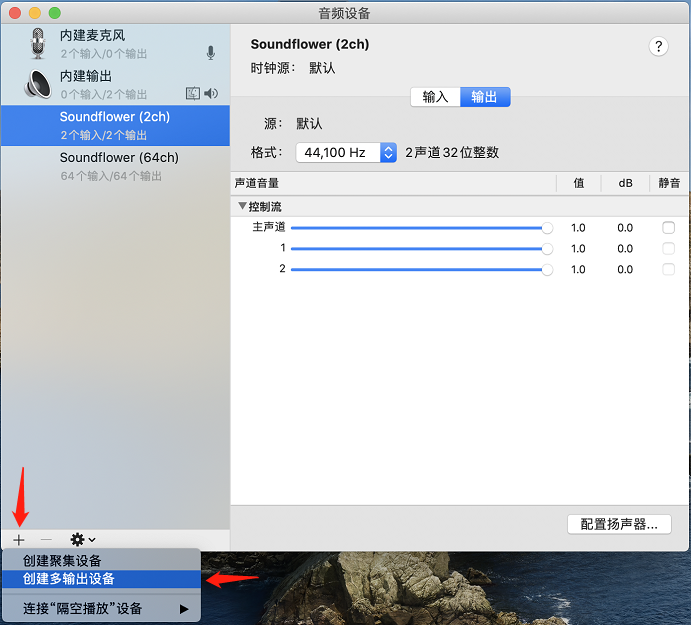Screen dimensions: 691x626
Task: Click the 2声道32位整数 format text
Action: (x=452, y=152)
